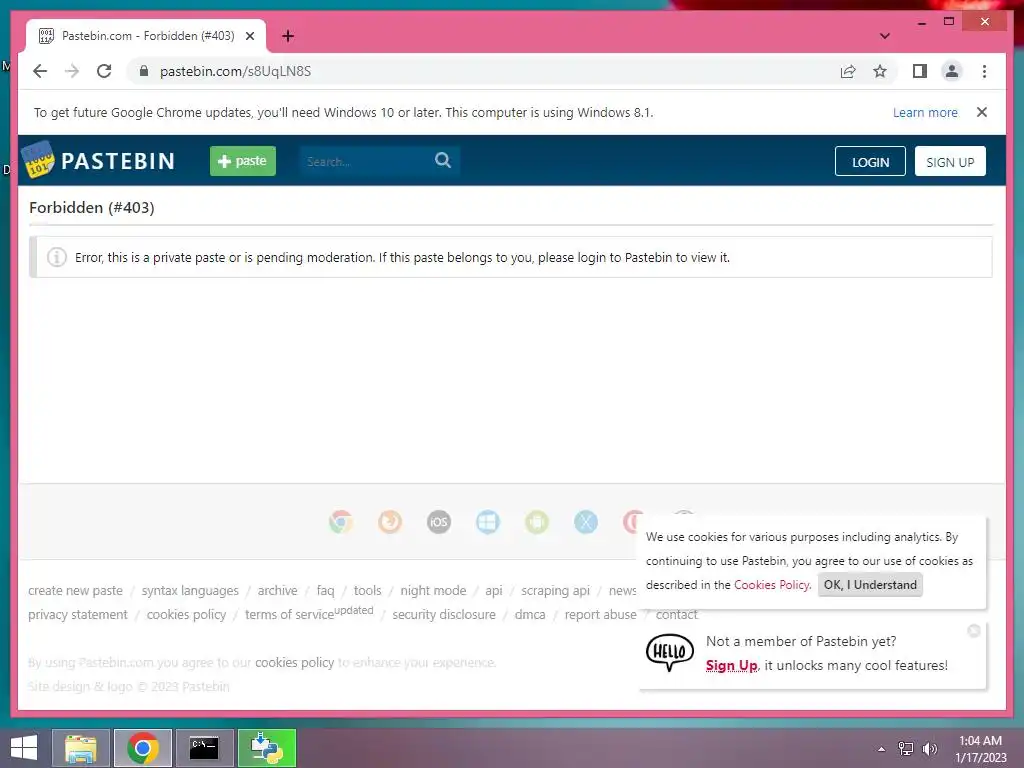The image size is (1024, 768).
Task: Expand the tab search chevron
Action: (884, 36)
